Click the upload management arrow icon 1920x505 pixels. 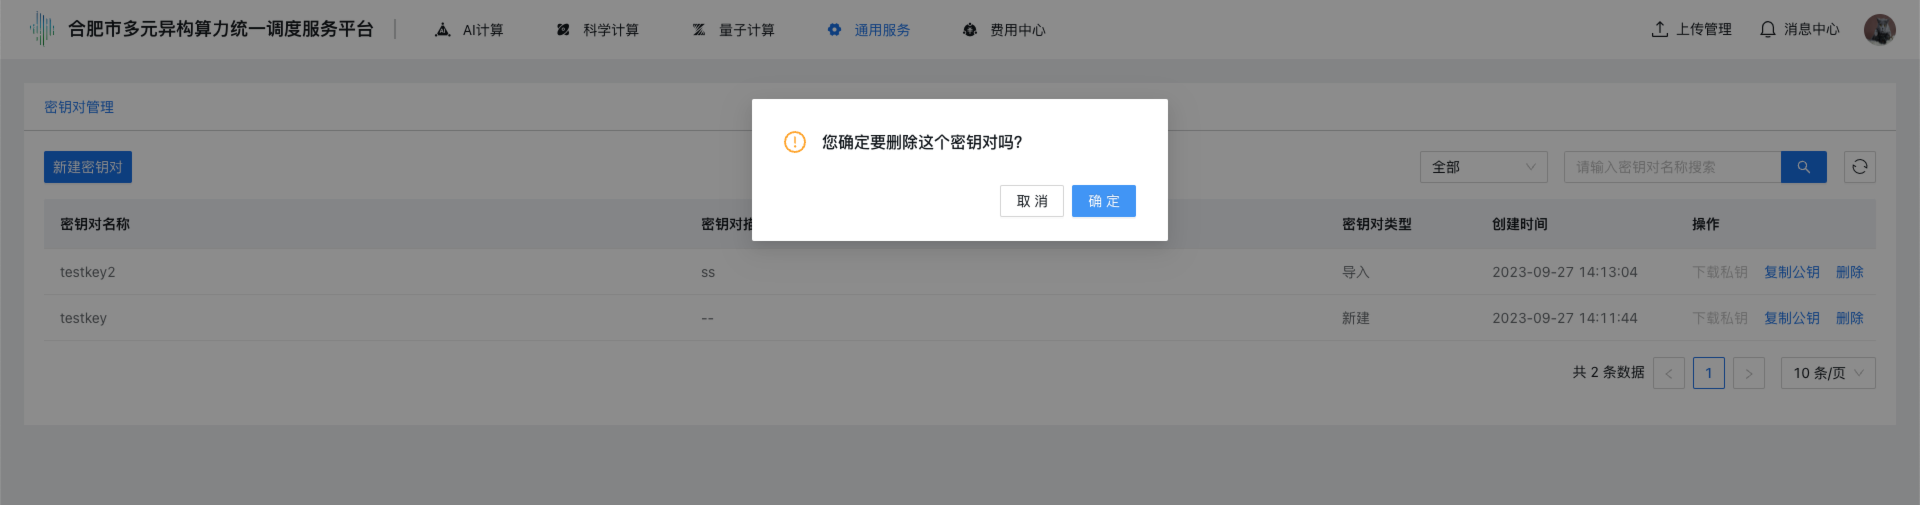tap(1660, 30)
